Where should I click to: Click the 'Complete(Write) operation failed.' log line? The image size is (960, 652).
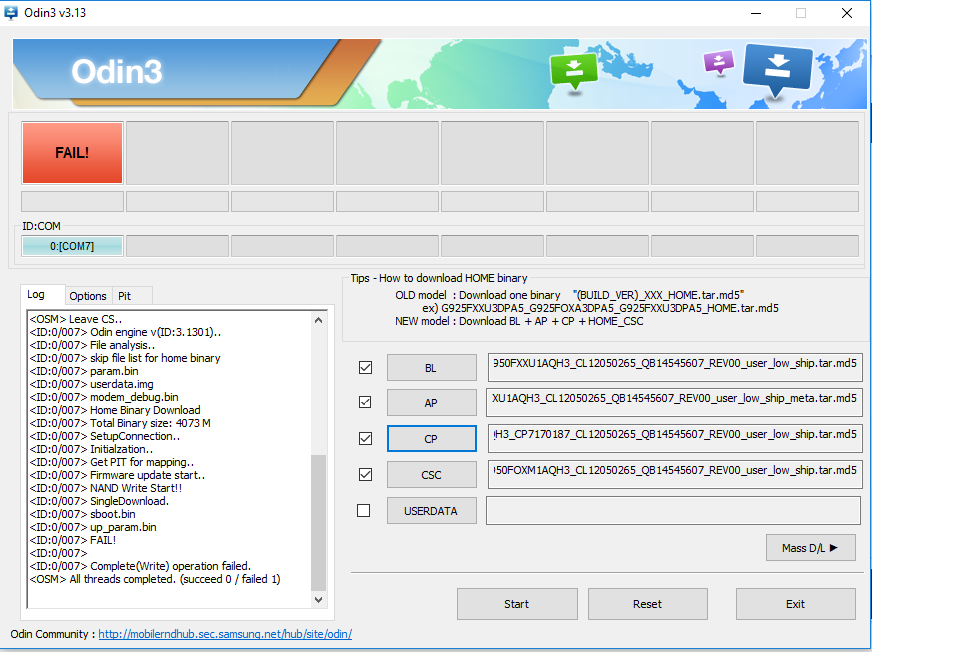click(x=140, y=566)
